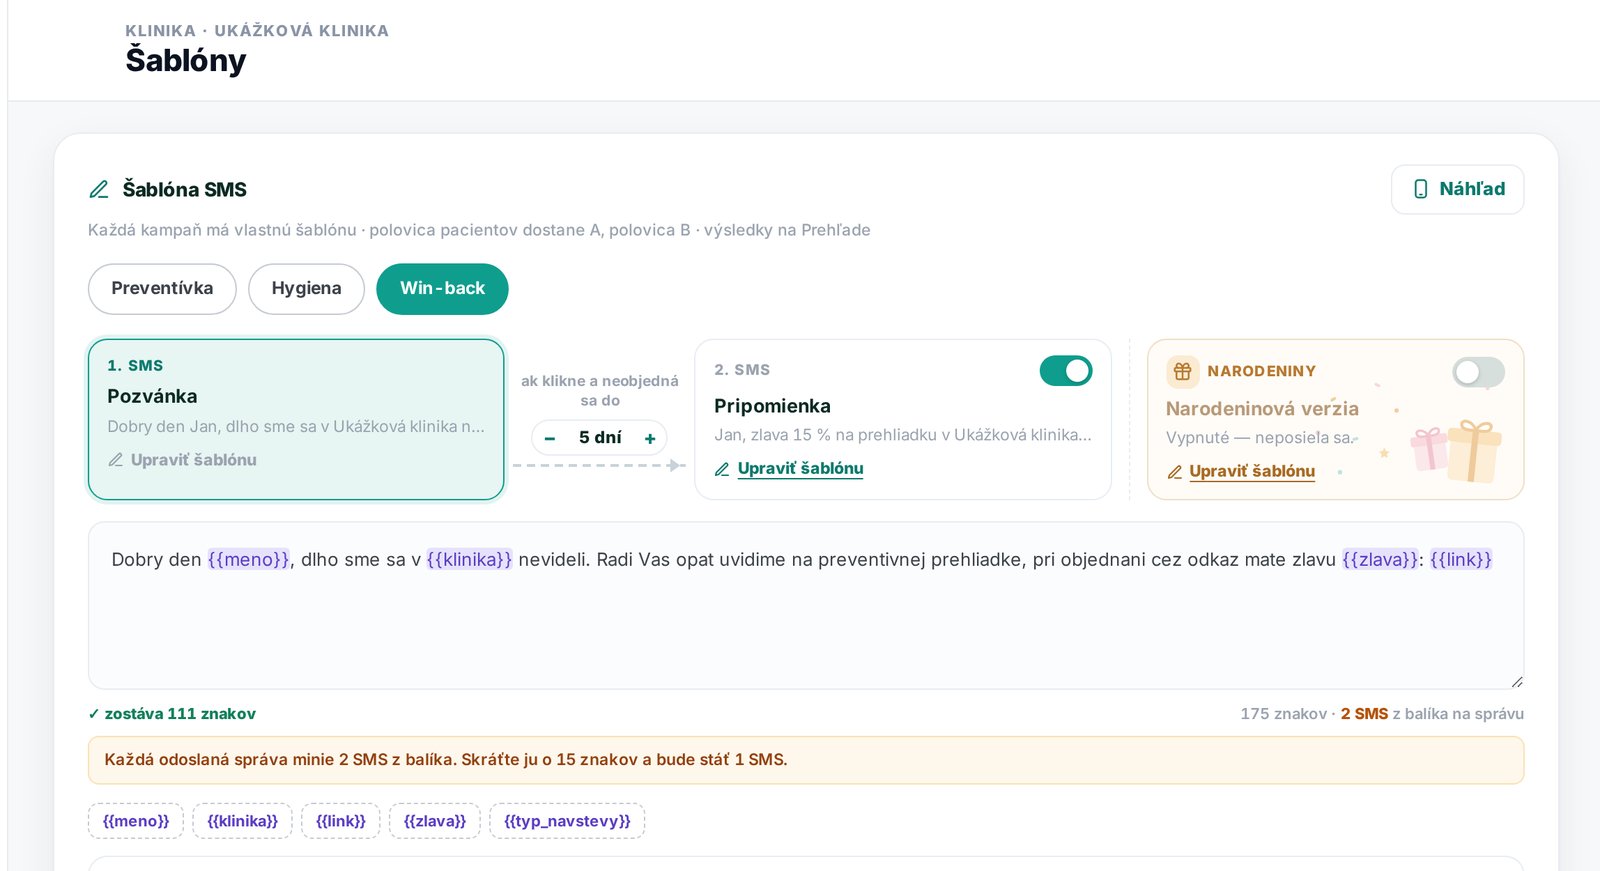Click the pencil icon beside Šablóna SMS
This screenshot has height=871, width=1600.
99,190
